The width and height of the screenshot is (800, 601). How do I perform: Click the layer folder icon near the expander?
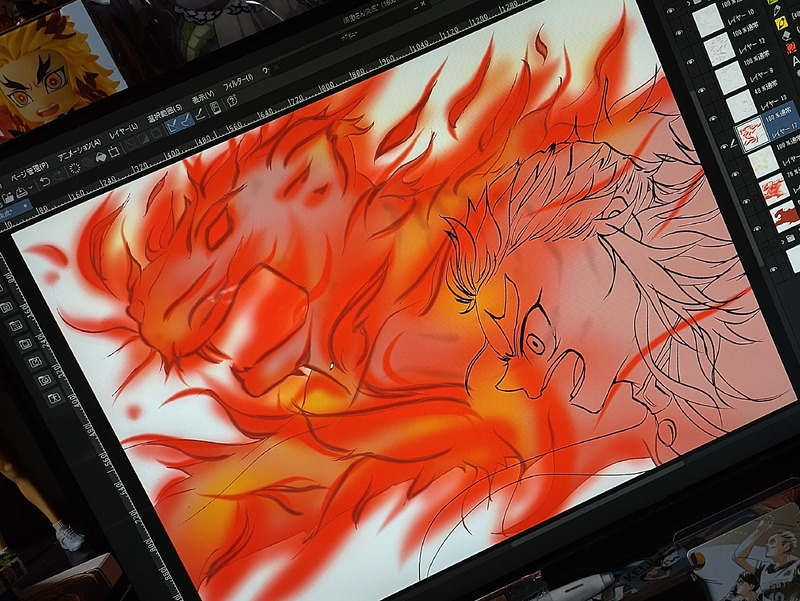coord(791,238)
